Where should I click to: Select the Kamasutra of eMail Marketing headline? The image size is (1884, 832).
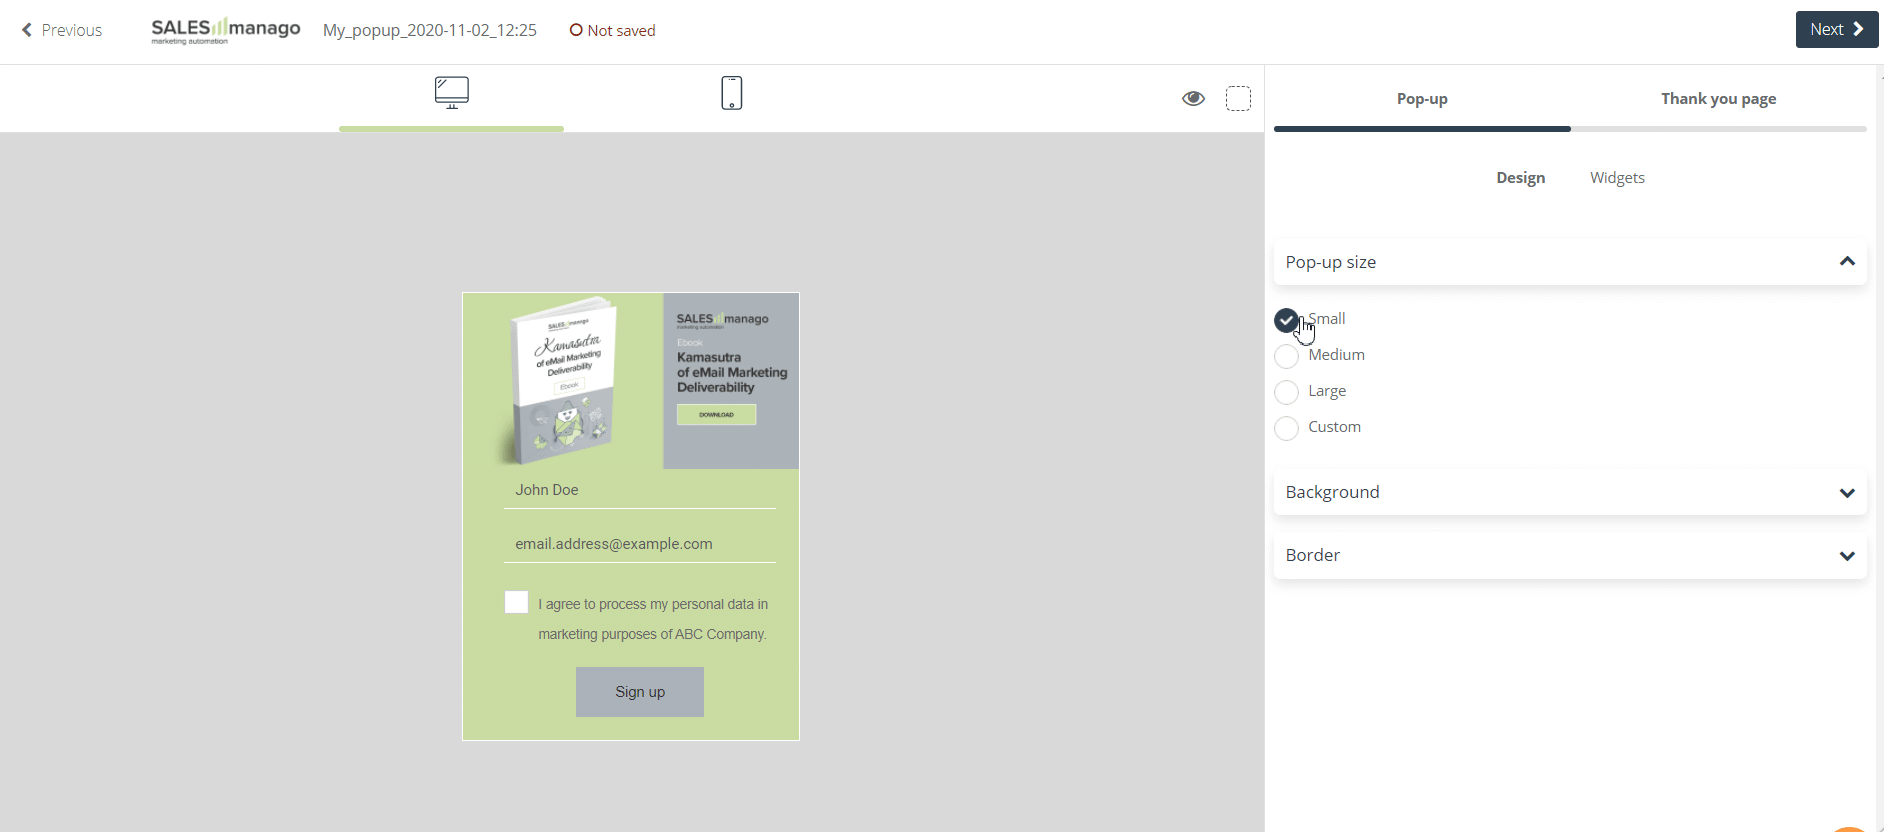pyautogui.click(x=732, y=372)
